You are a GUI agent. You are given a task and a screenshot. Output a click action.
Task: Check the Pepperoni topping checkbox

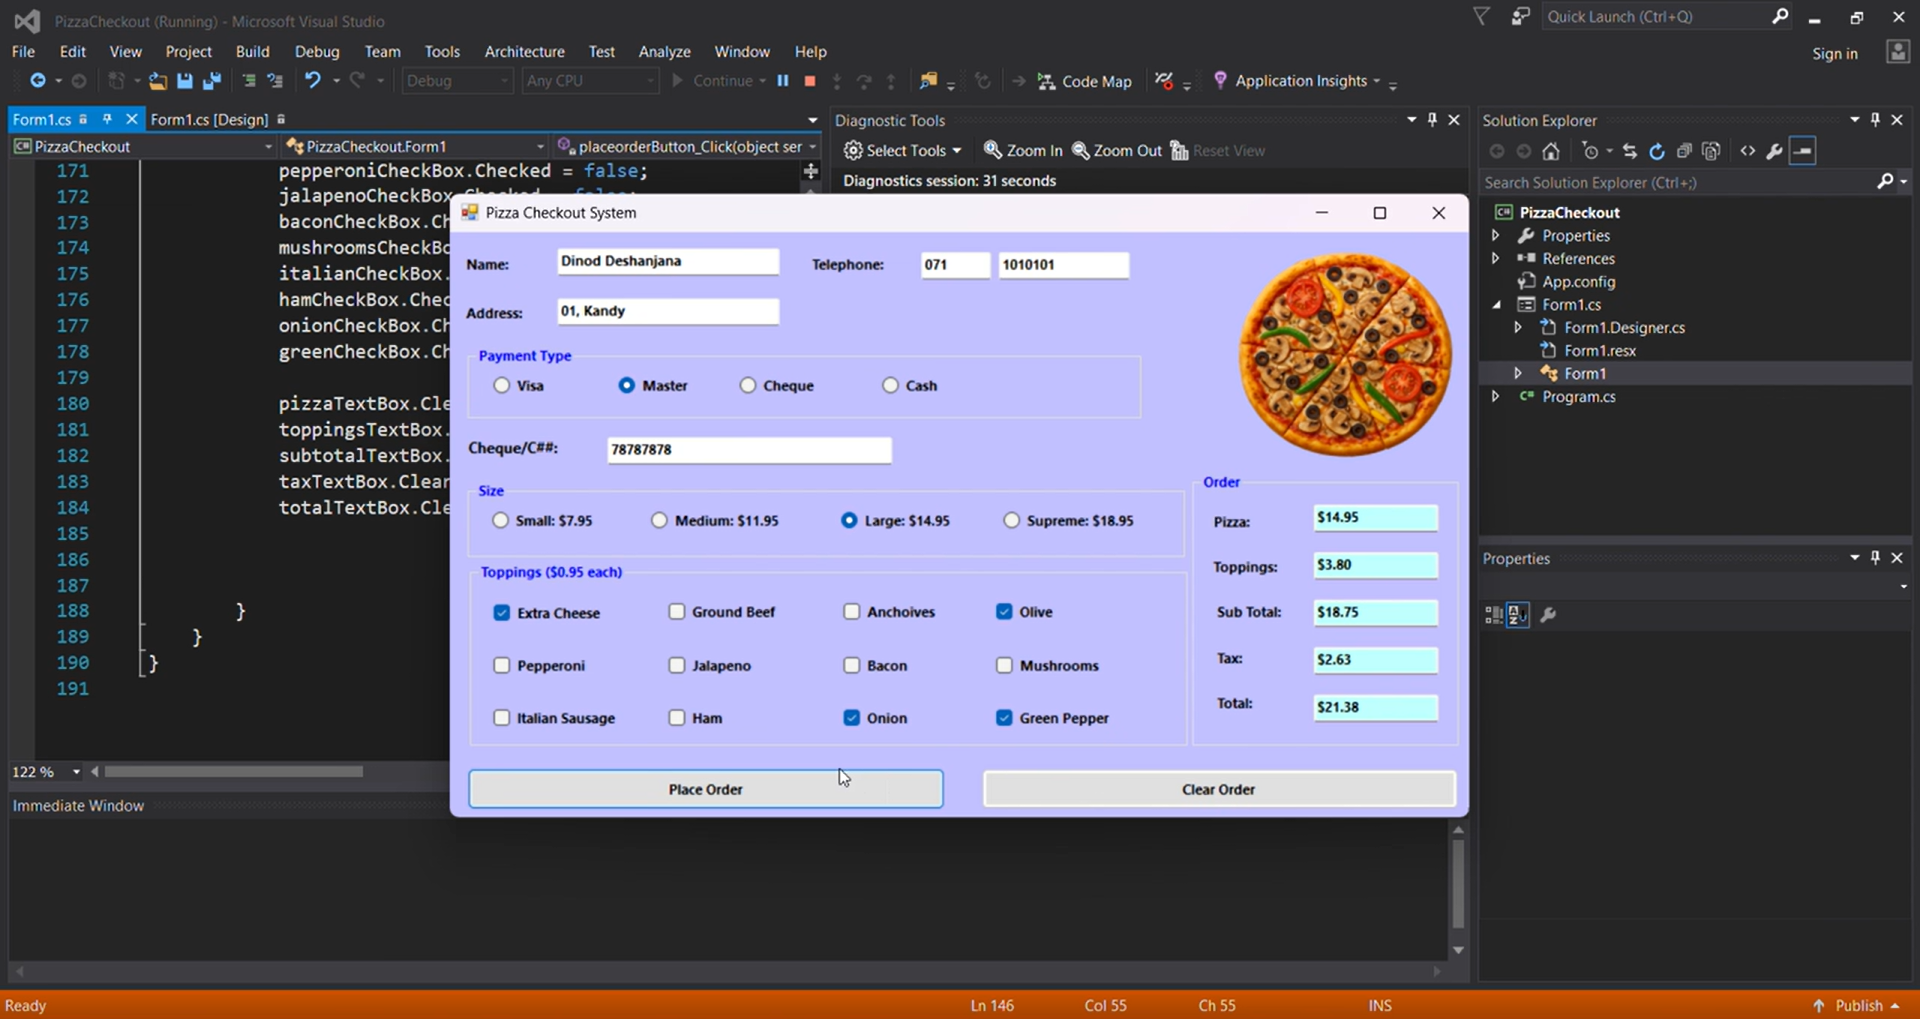pyautogui.click(x=502, y=666)
